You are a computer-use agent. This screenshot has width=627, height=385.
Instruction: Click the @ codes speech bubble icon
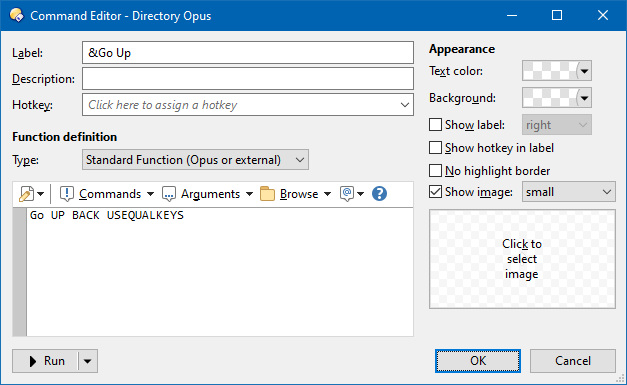point(347,194)
